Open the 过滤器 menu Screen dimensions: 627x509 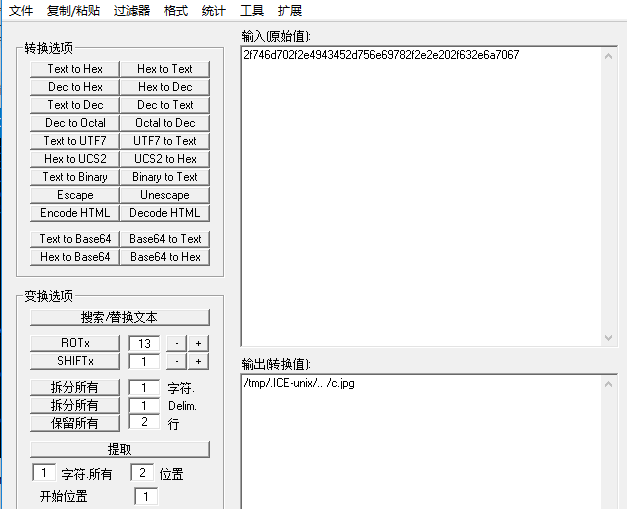click(x=130, y=11)
